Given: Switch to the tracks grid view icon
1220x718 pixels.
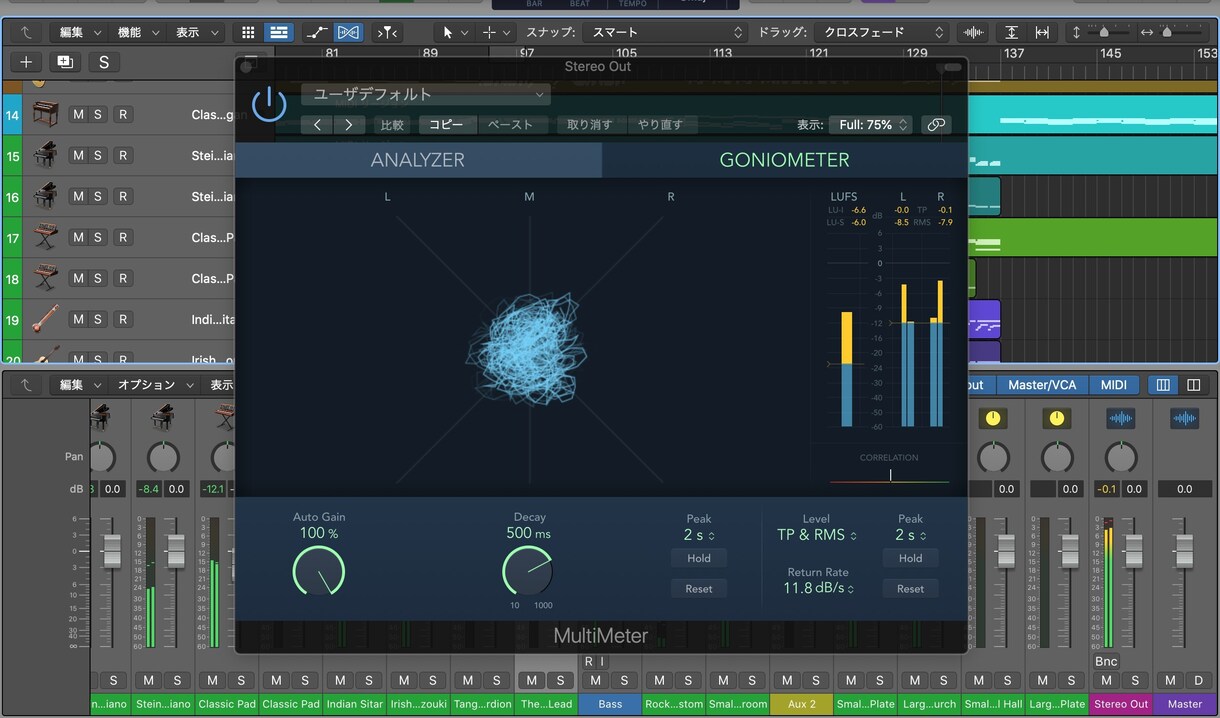Looking at the screenshot, I should click(x=248, y=33).
